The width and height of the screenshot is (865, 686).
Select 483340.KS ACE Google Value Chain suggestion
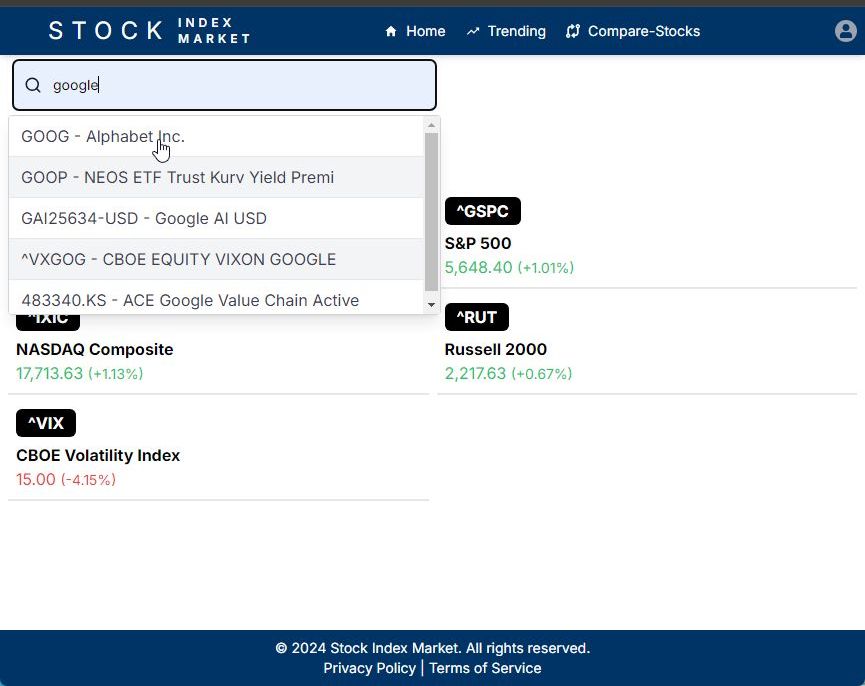(x=216, y=298)
